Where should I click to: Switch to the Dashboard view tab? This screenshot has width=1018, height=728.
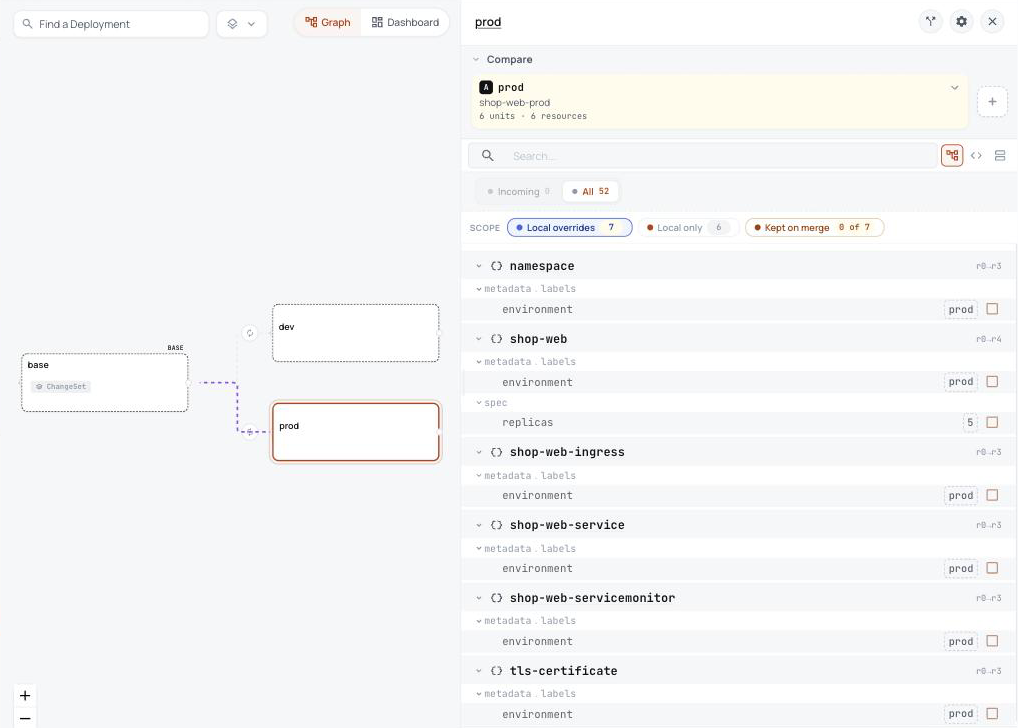tap(405, 23)
